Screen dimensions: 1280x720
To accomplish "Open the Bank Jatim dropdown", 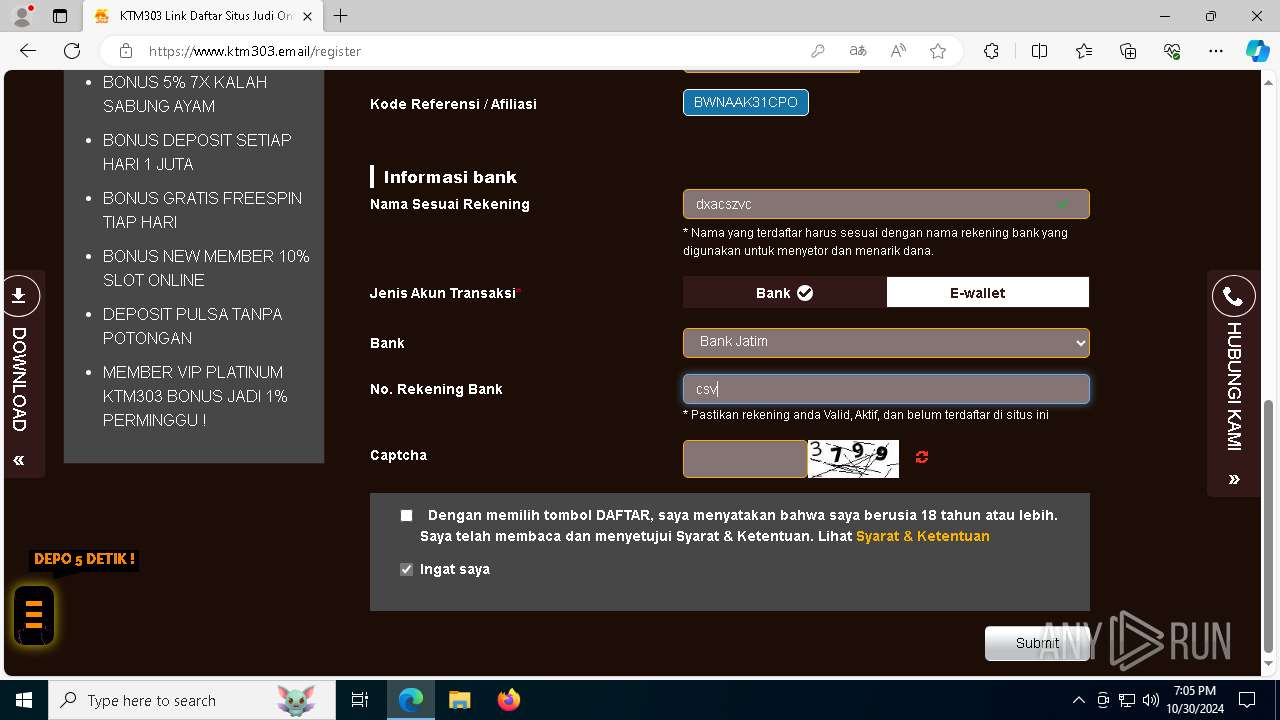I will (x=886, y=342).
